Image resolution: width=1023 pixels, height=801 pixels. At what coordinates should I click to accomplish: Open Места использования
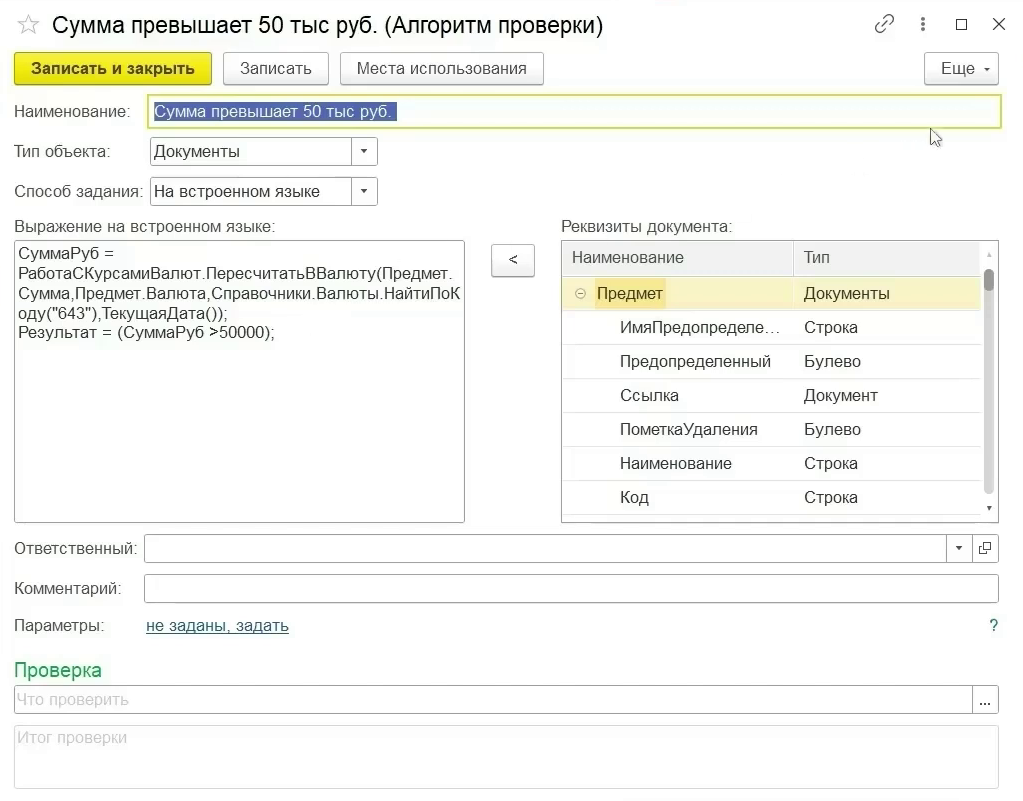point(441,69)
